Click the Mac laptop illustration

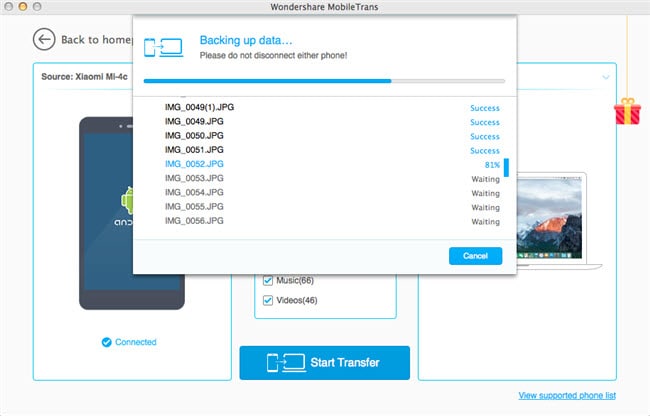(x=558, y=220)
